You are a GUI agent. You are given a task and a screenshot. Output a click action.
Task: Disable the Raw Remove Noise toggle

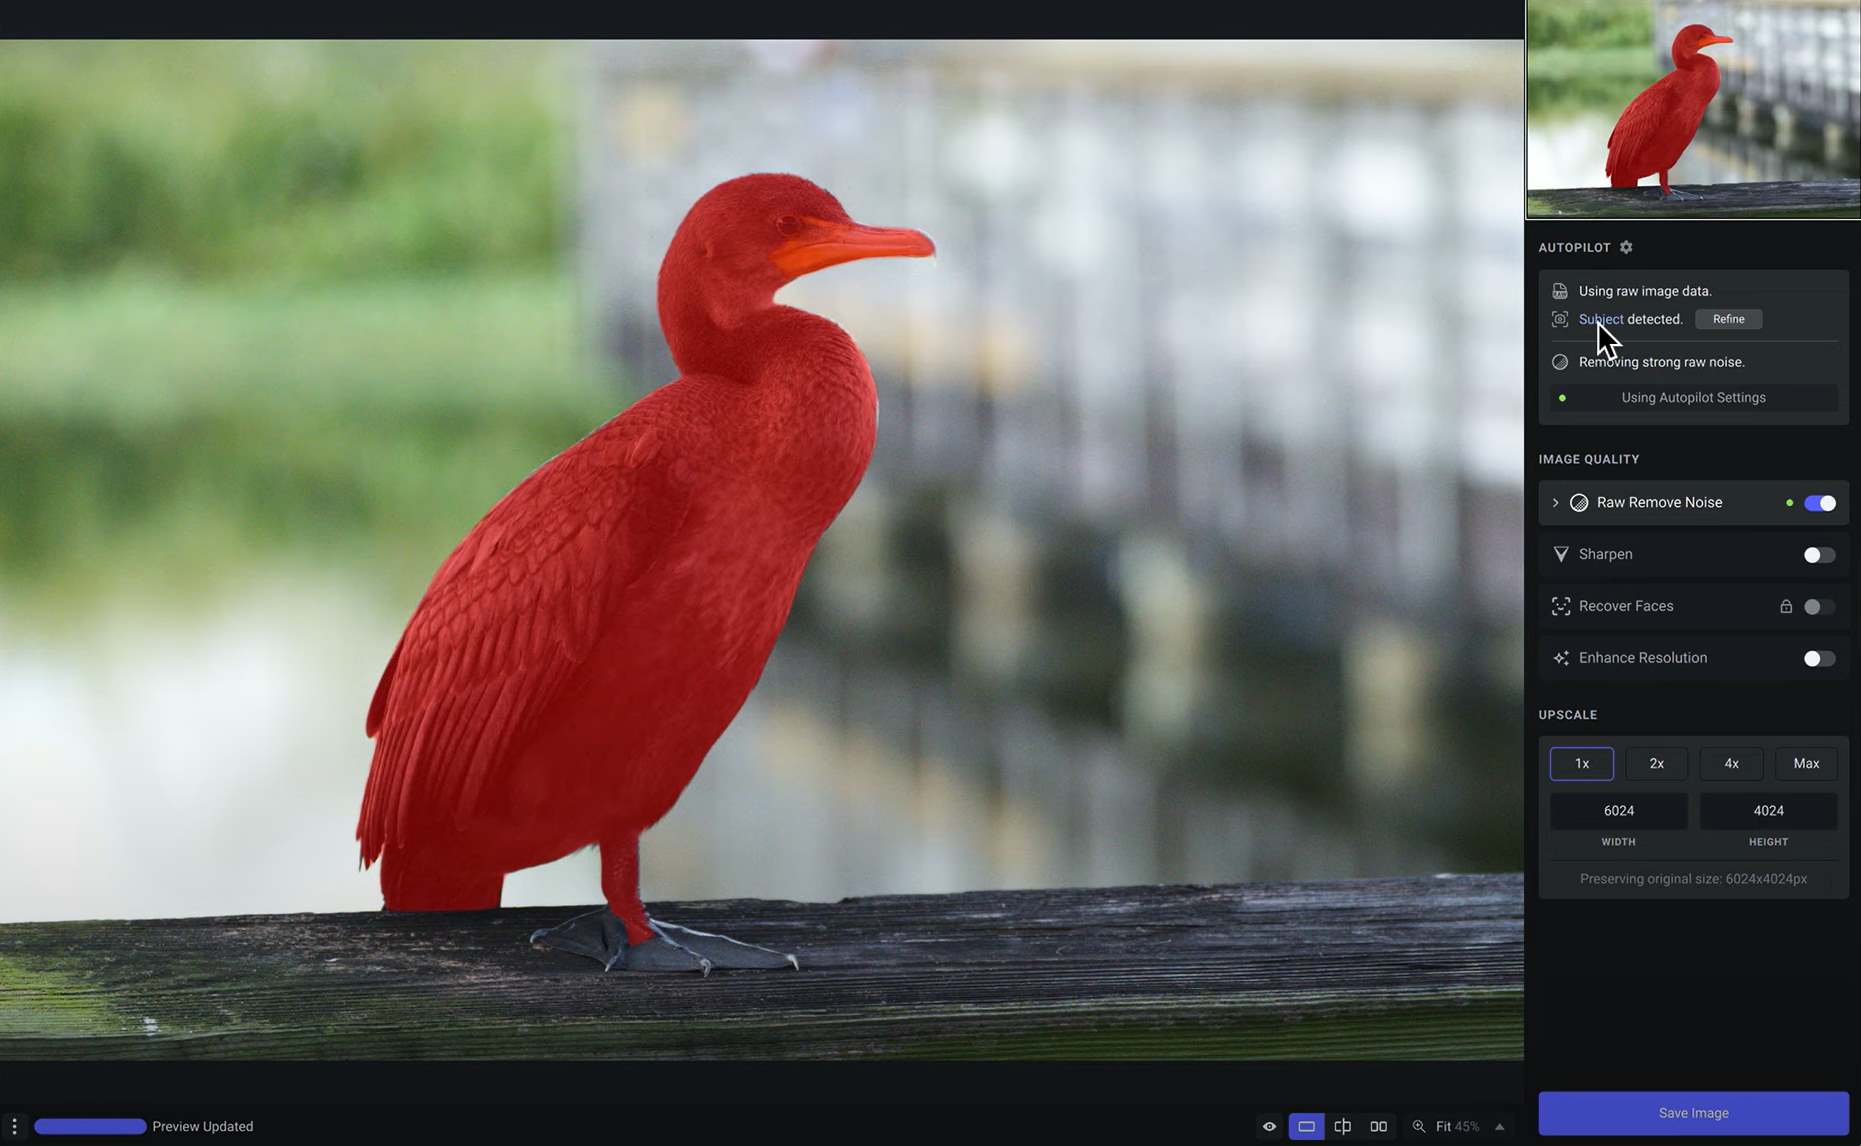tap(1821, 503)
